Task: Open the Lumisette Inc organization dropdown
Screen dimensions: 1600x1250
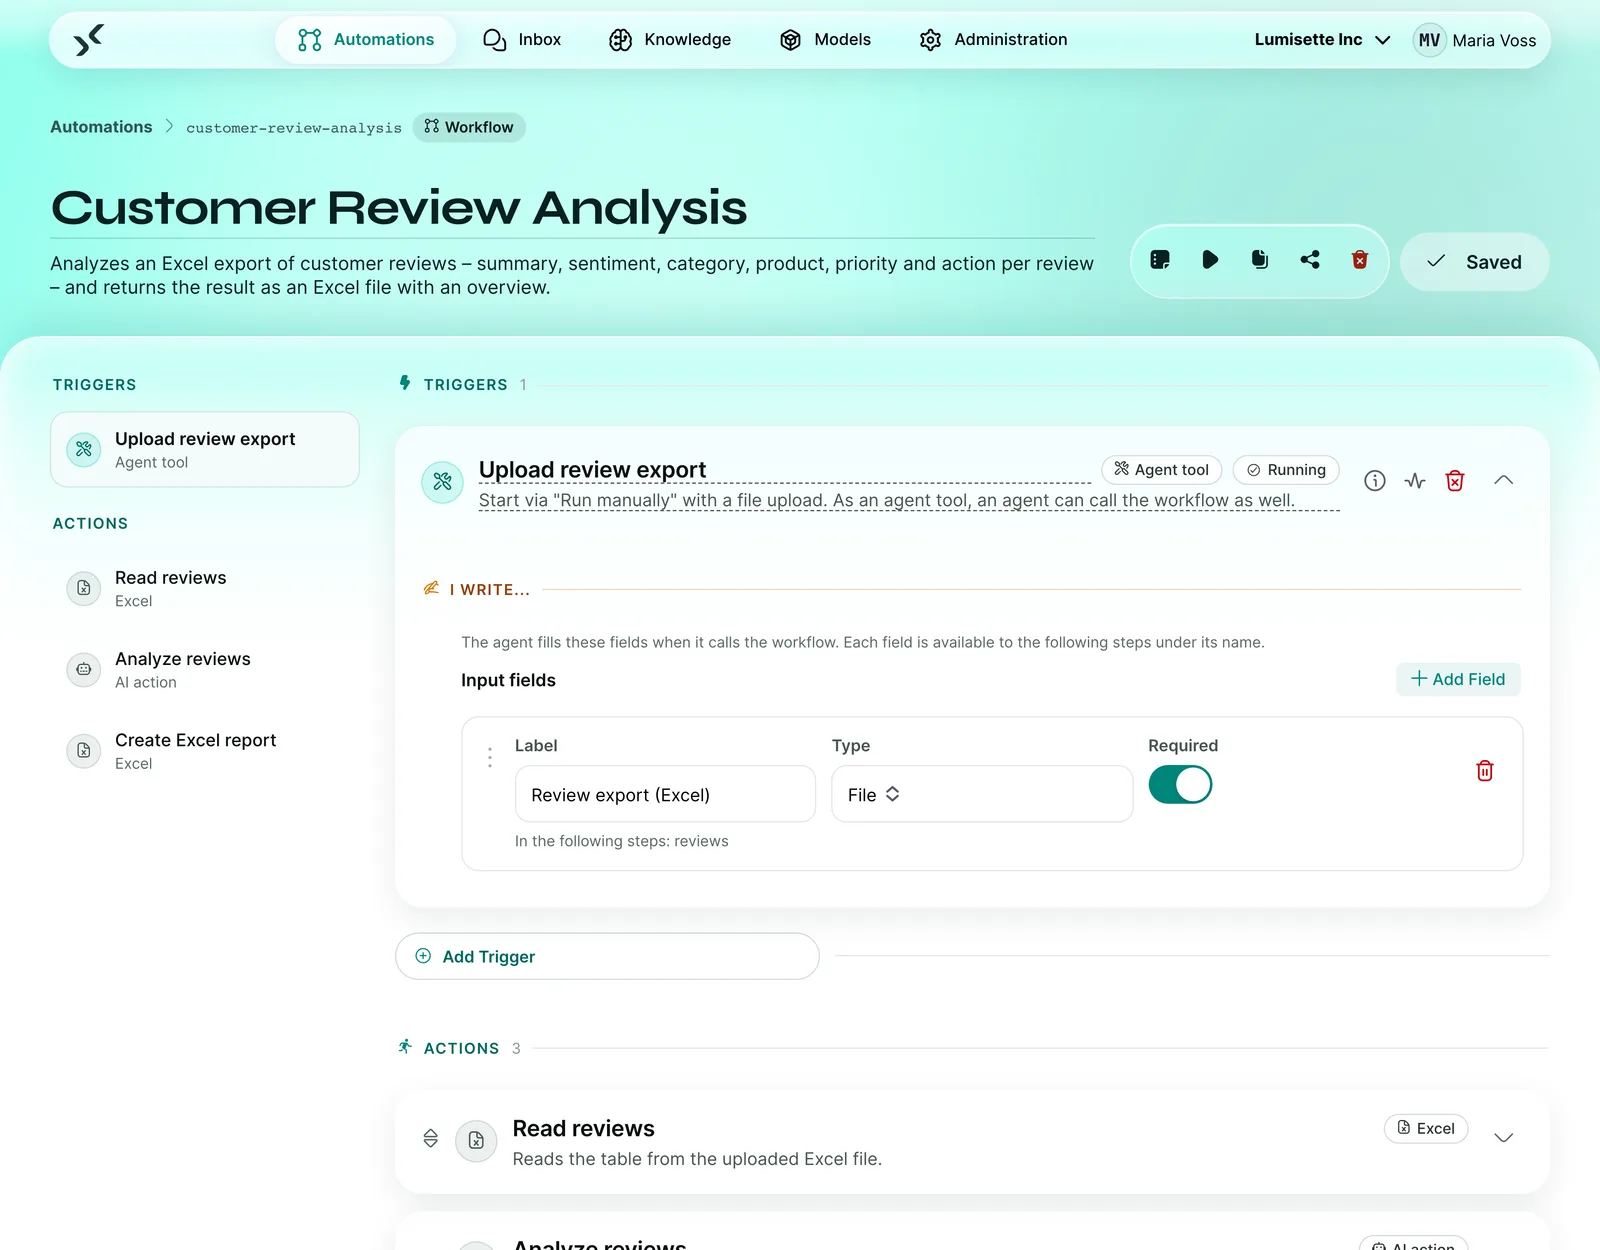Action: click(x=1322, y=40)
